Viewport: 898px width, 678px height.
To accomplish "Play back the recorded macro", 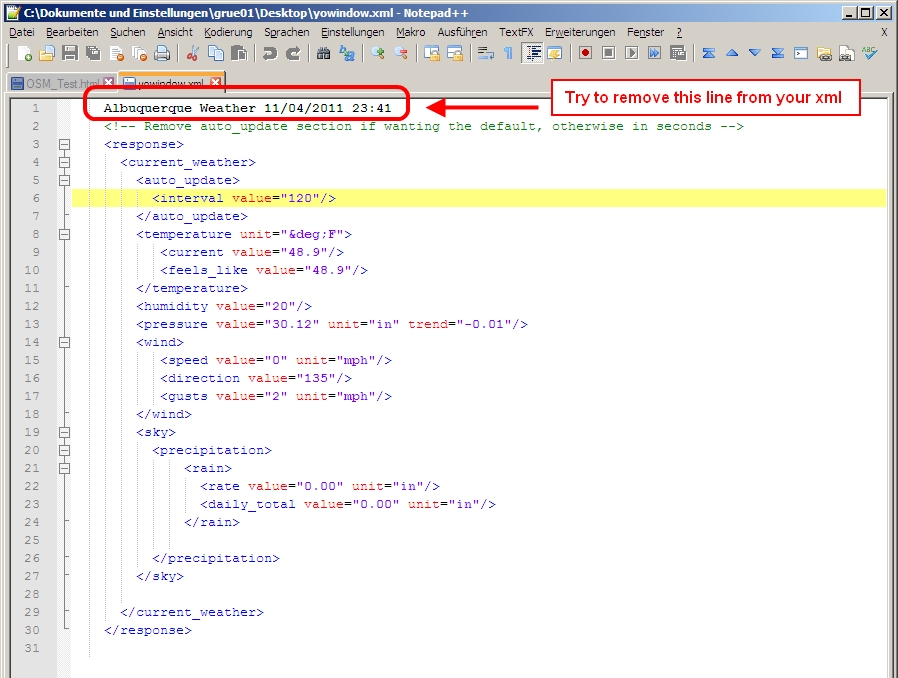I will pyautogui.click(x=631, y=53).
